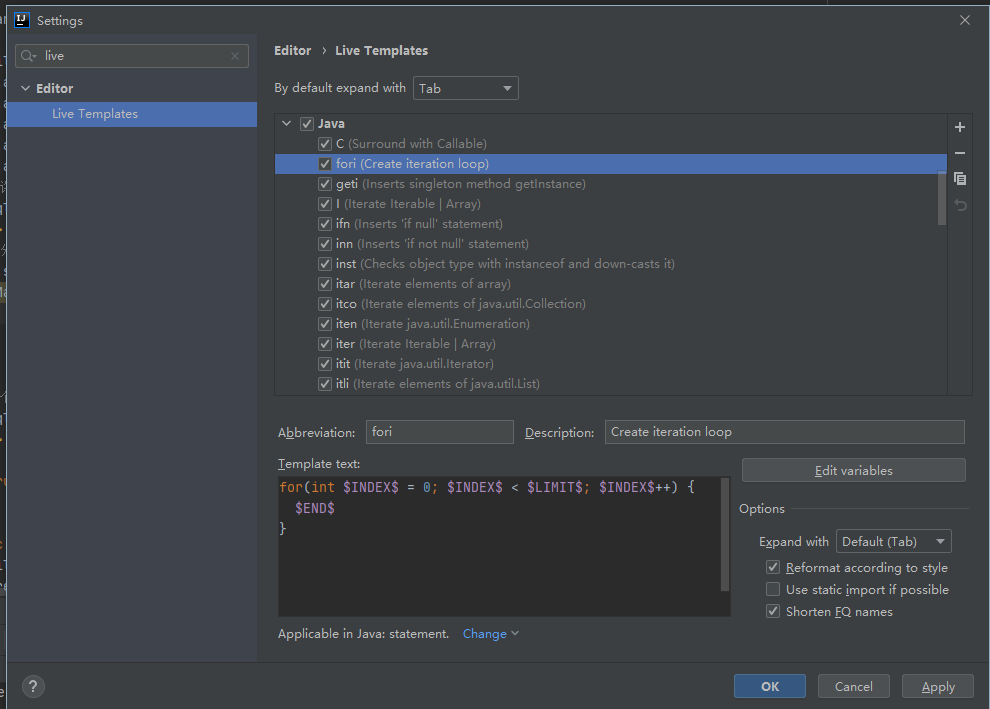Select the inst instanceof template row

pyautogui.click(x=611, y=264)
